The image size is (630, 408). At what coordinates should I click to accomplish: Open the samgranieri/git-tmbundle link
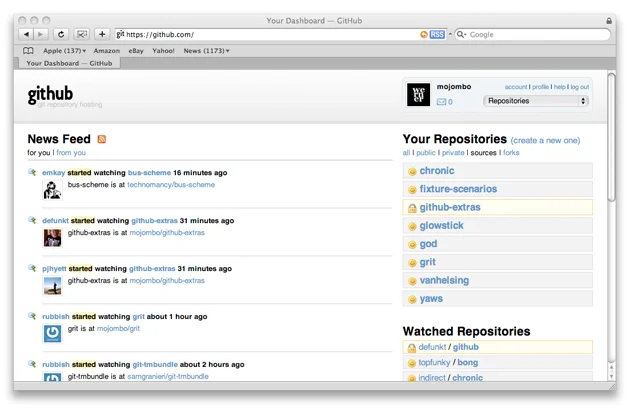[168, 377]
